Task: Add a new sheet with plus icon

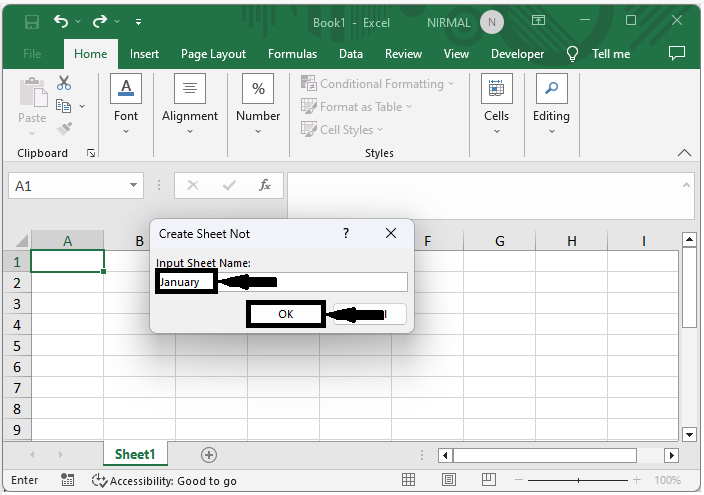Action: tap(209, 455)
